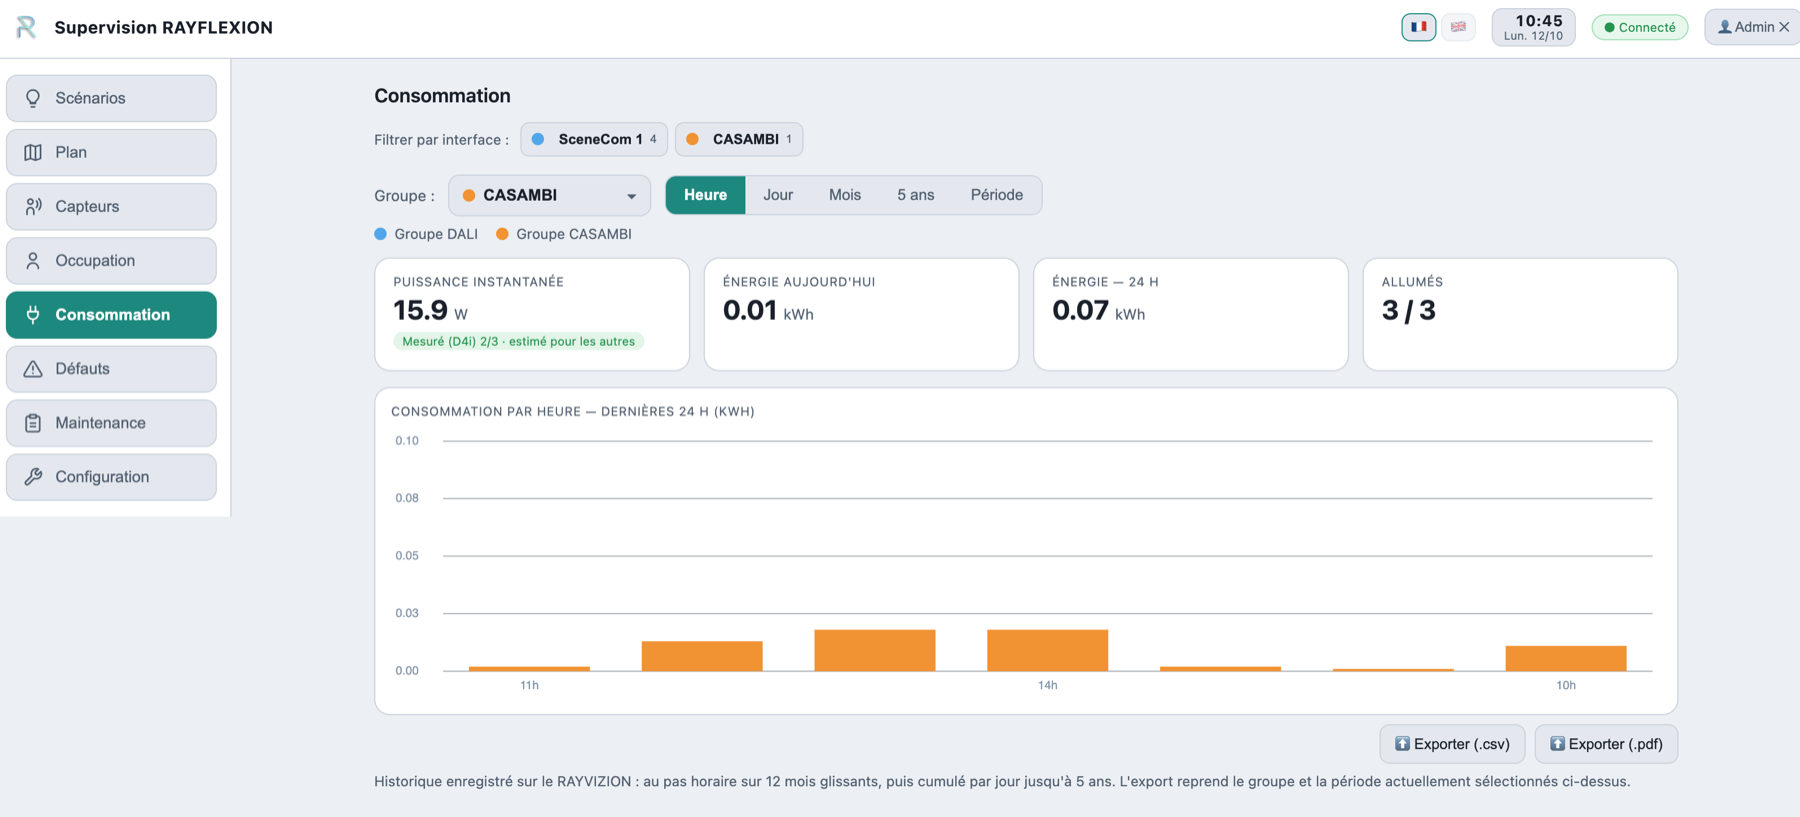Viewport: 1800px width, 817px height.
Task: Click the pdf export upload icon
Action: pos(1557,744)
